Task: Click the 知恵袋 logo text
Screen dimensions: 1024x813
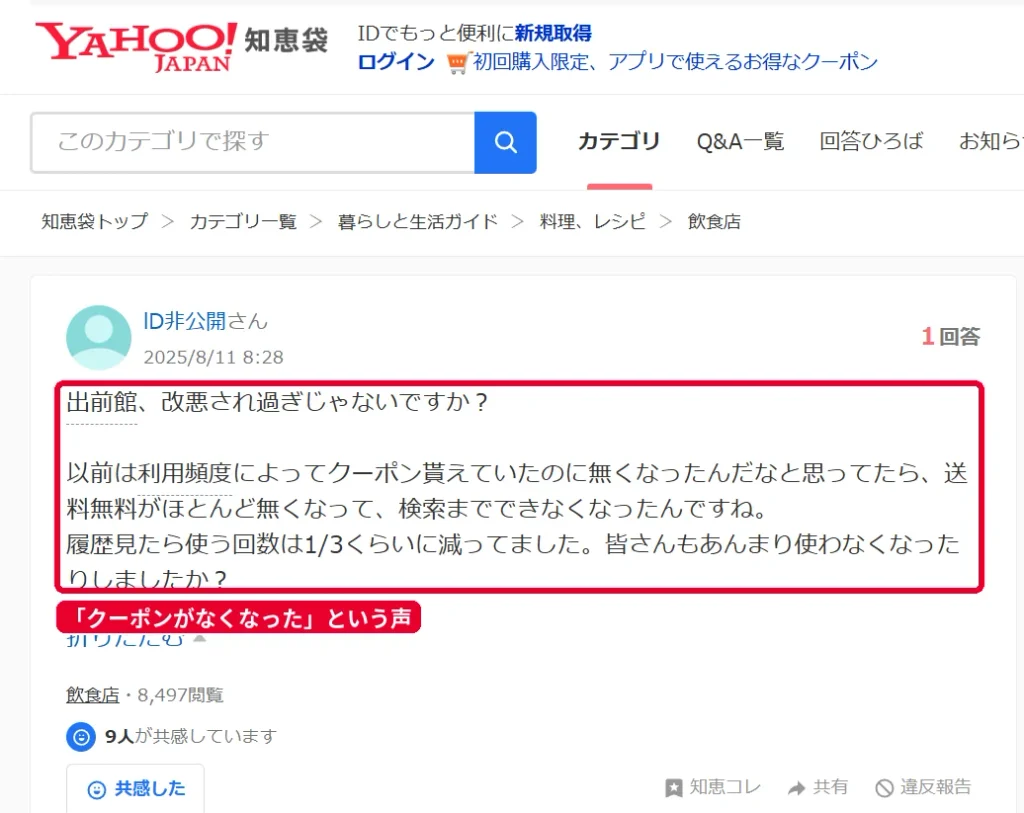Action: point(286,40)
